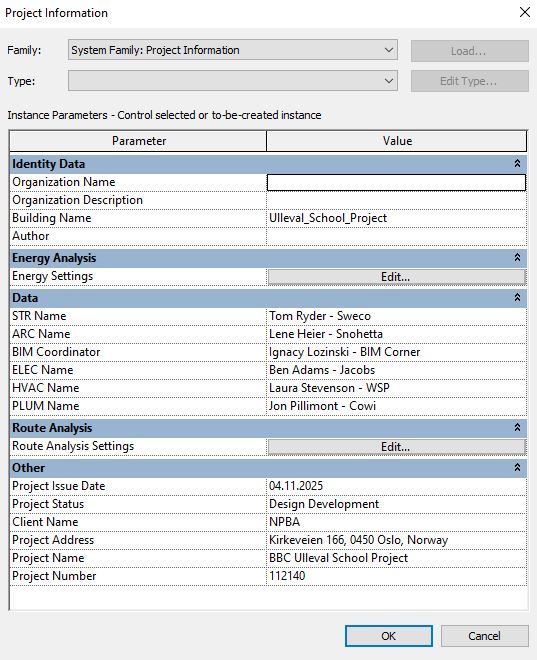Image resolution: width=537 pixels, height=660 pixels.
Task: Collapse the Energy Analysis section chevron
Action: tap(517, 258)
